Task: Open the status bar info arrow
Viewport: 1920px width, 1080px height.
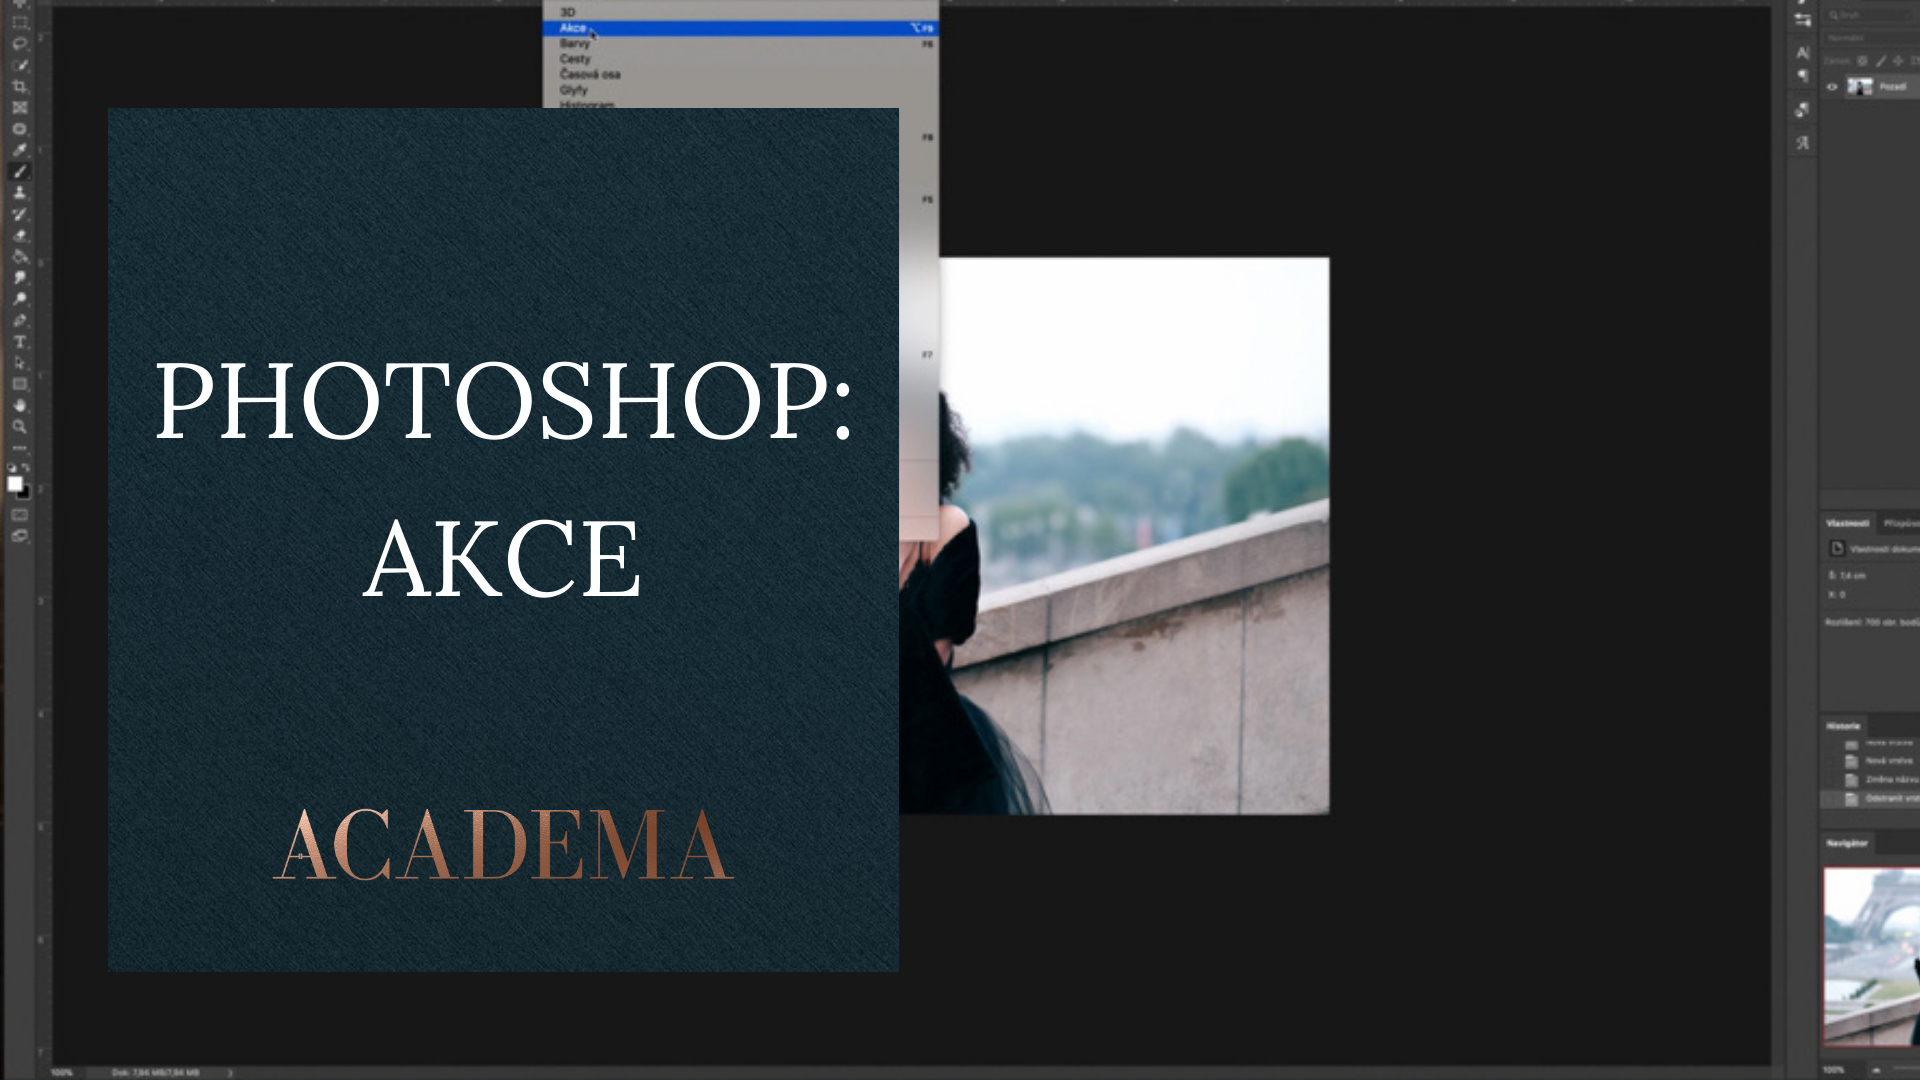Action: tap(230, 1073)
